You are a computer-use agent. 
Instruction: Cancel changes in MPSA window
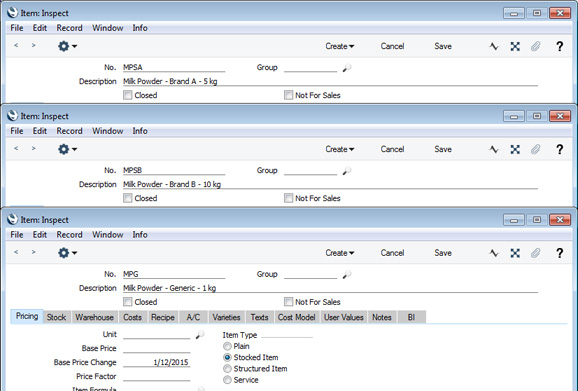click(x=392, y=46)
